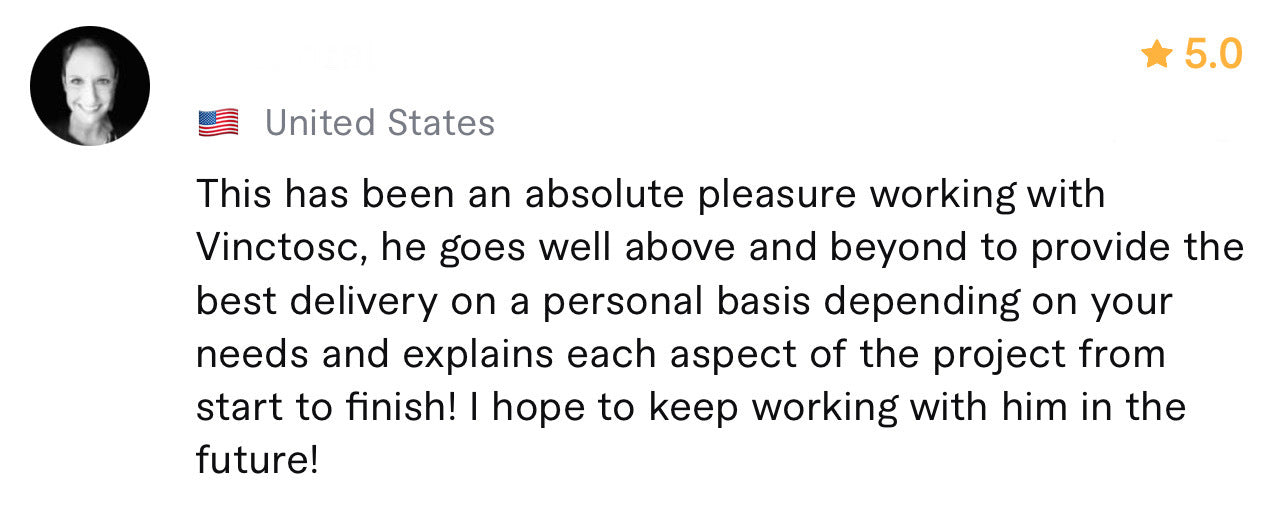Click the phrase 'best delivery' in the review

(316, 300)
